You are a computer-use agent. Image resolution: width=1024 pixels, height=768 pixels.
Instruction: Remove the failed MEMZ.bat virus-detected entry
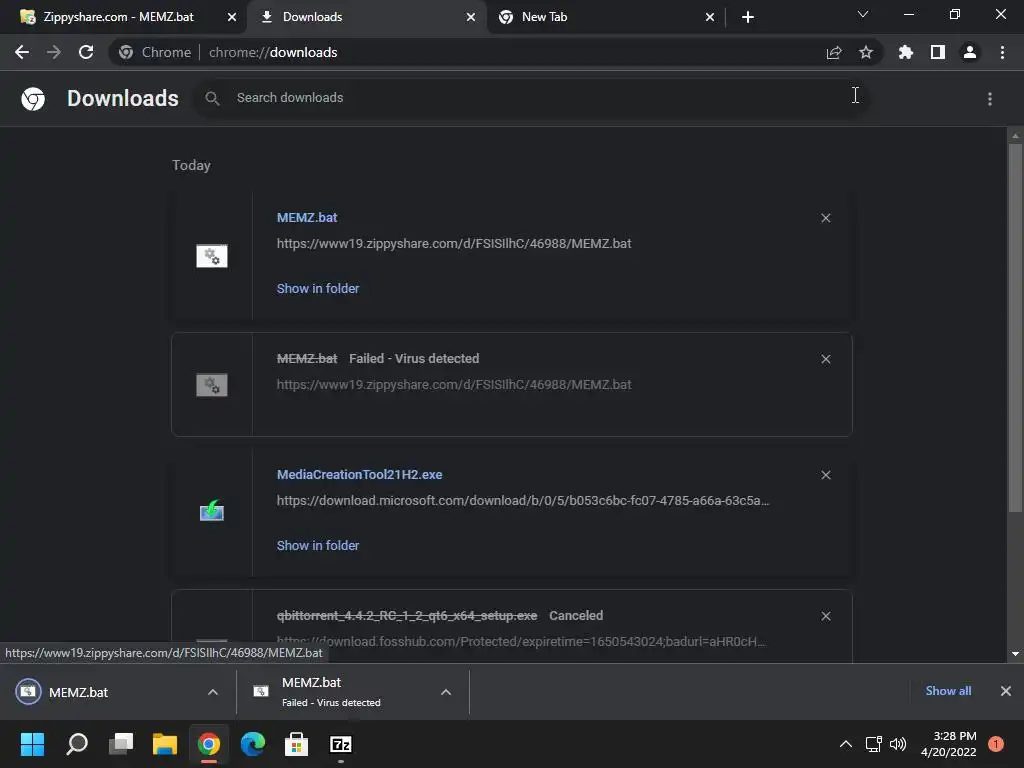click(x=825, y=359)
